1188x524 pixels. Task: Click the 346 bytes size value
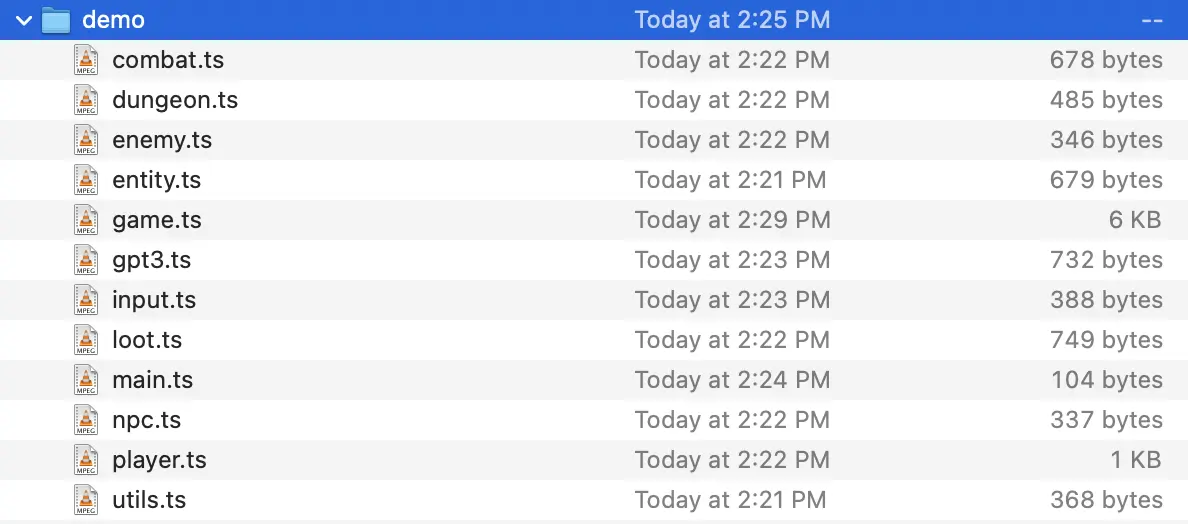click(x=1106, y=140)
